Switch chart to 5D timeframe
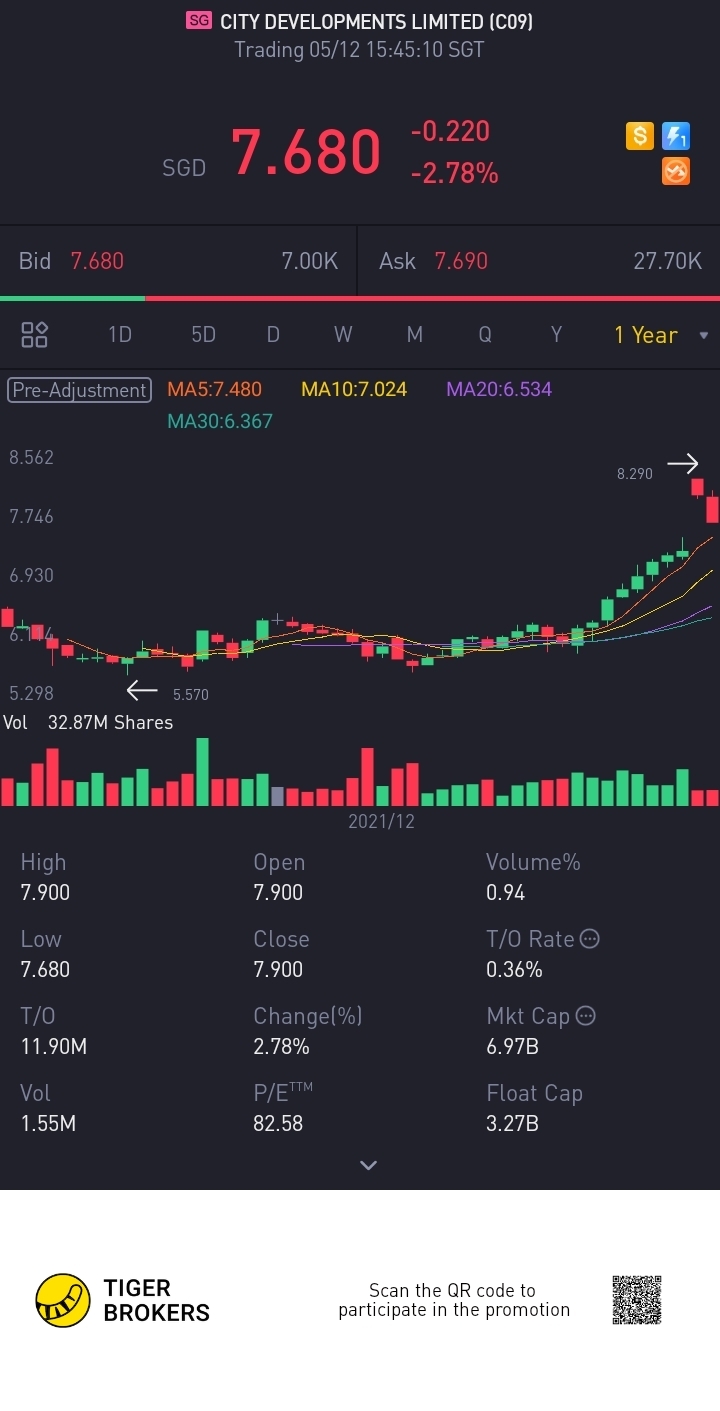Image resolution: width=720 pixels, height=1411 pixels. [203, 335]
